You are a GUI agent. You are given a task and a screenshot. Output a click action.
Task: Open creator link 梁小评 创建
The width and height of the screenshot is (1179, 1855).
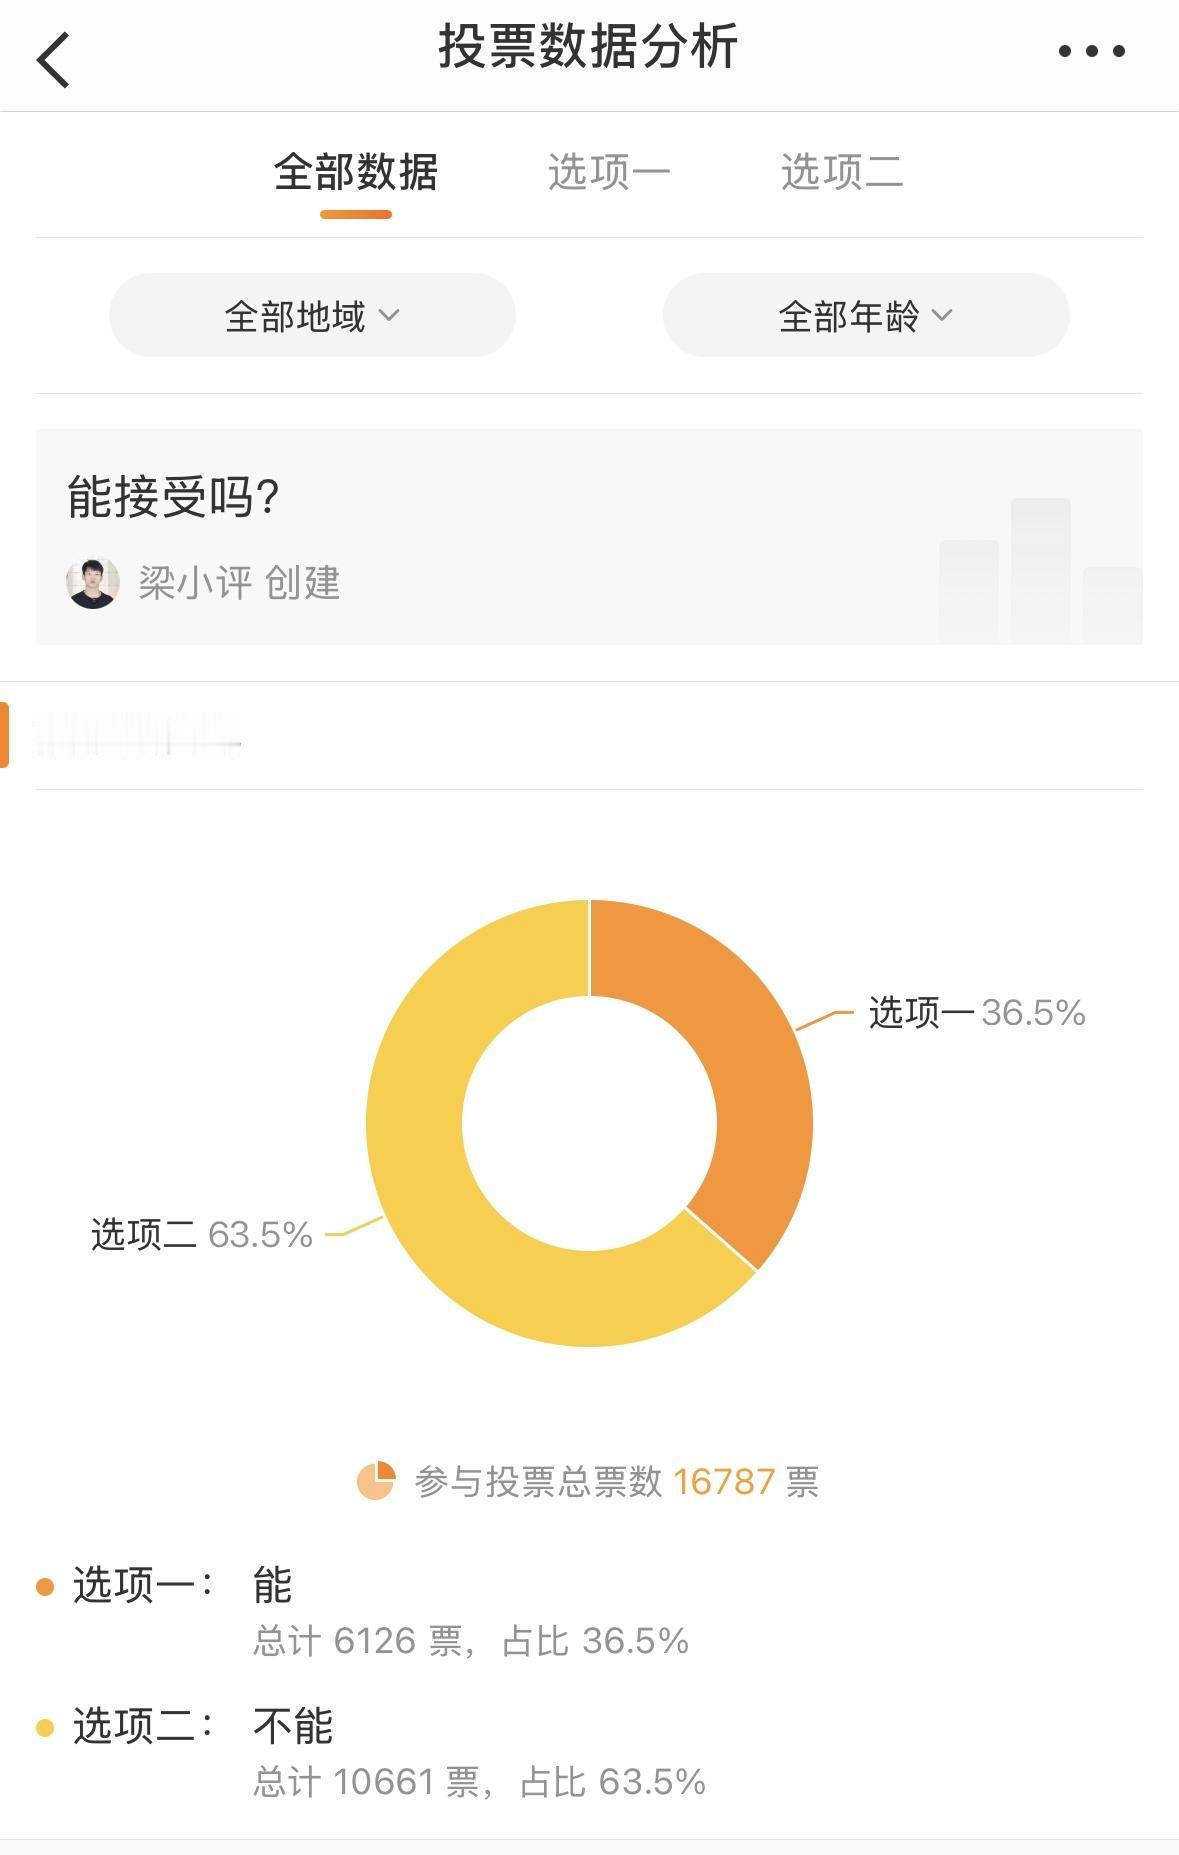[238, 583]
